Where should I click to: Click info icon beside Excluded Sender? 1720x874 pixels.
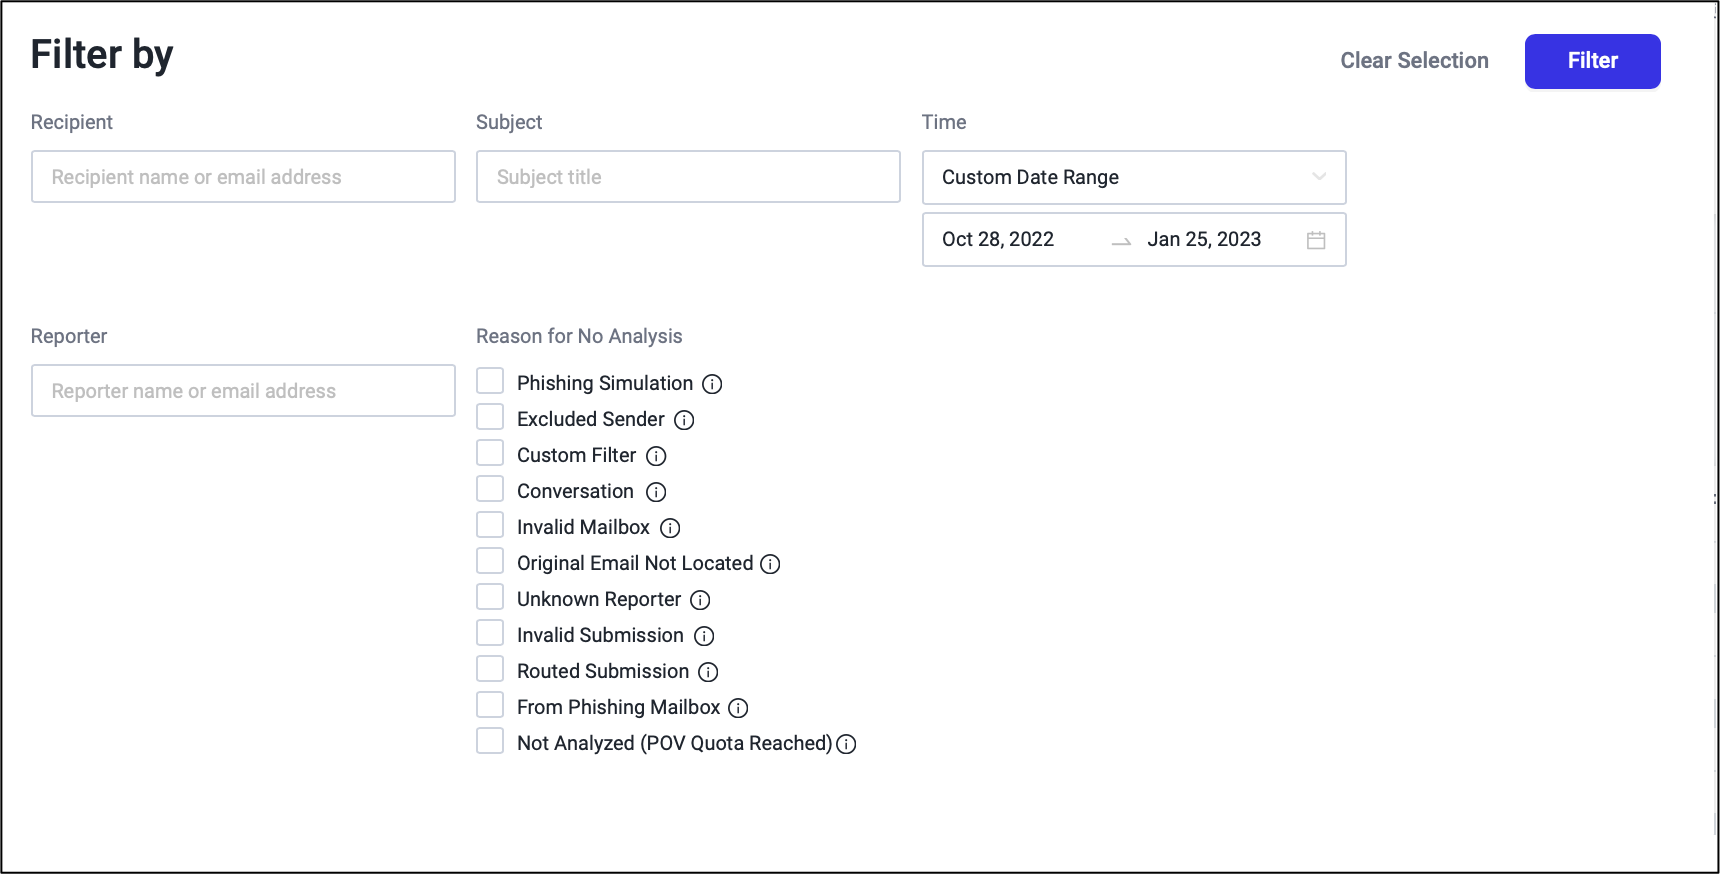point(684,420)
